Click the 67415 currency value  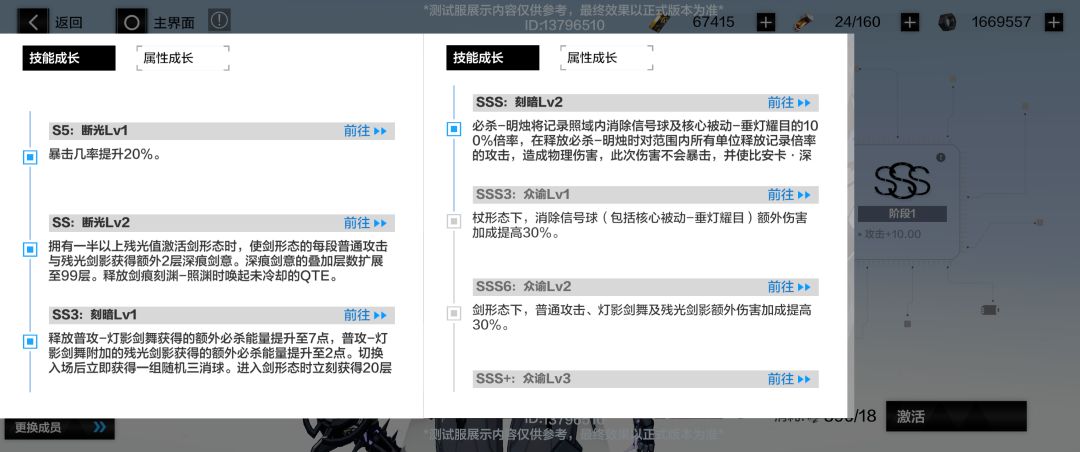[714, 22]
